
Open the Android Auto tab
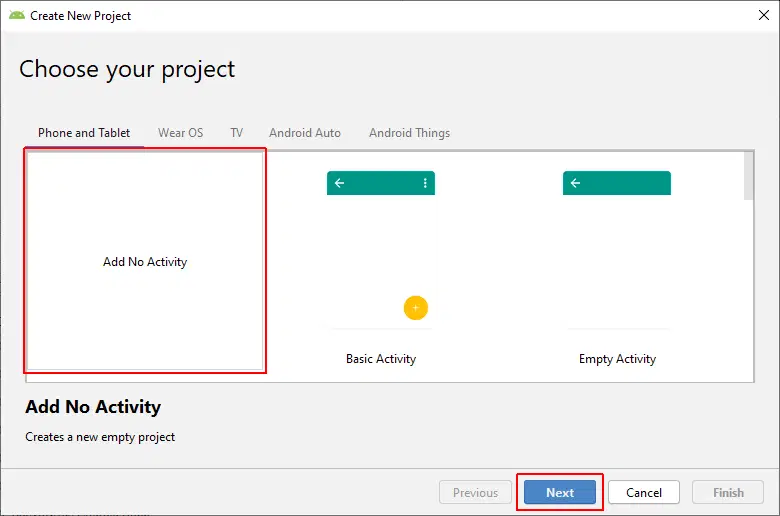305,133
